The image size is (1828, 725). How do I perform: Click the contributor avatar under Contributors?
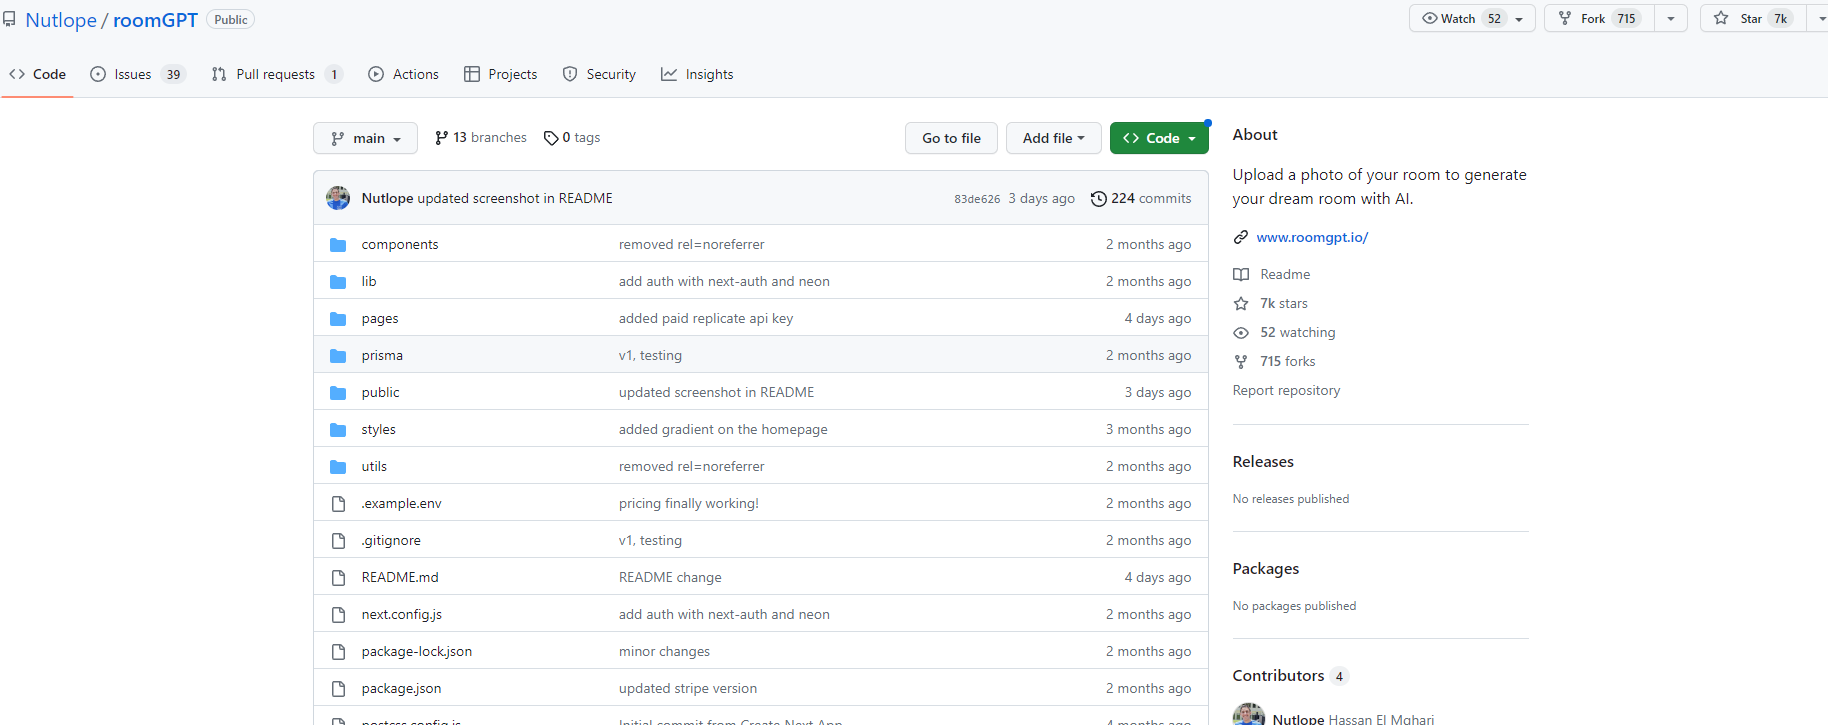[x=1249, y=714]
